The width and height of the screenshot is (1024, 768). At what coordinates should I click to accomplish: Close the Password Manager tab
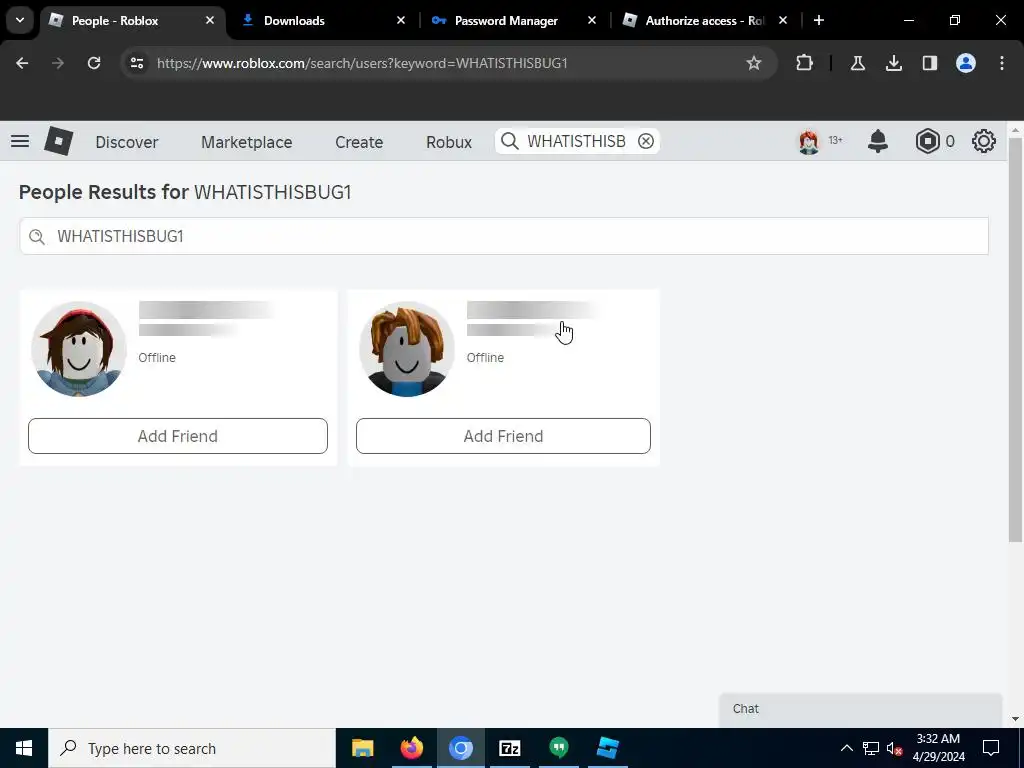pyautogui.click(x=592, y=20)
